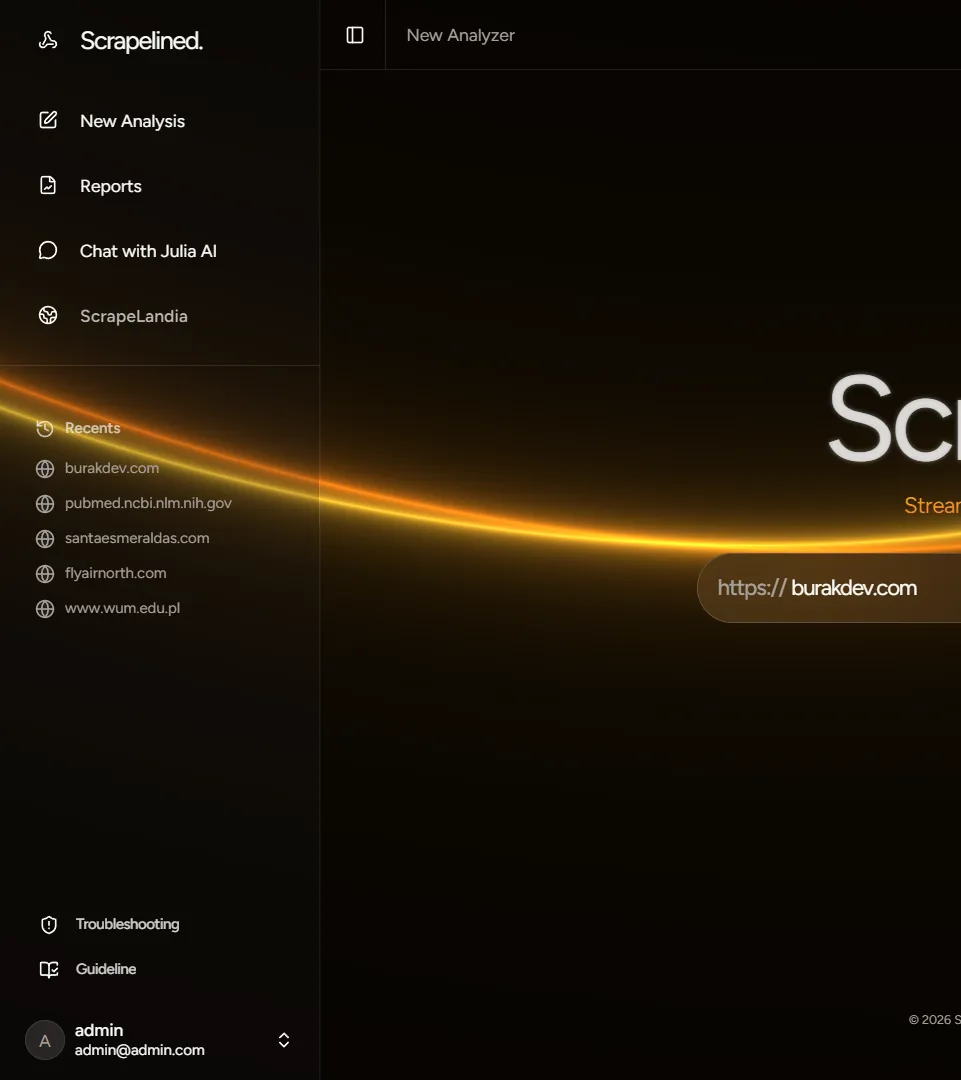Image resolution: width=961 pixels, height=1080 pixels.
Task: Open Chat with Julia AI
Action: (148, 251)
